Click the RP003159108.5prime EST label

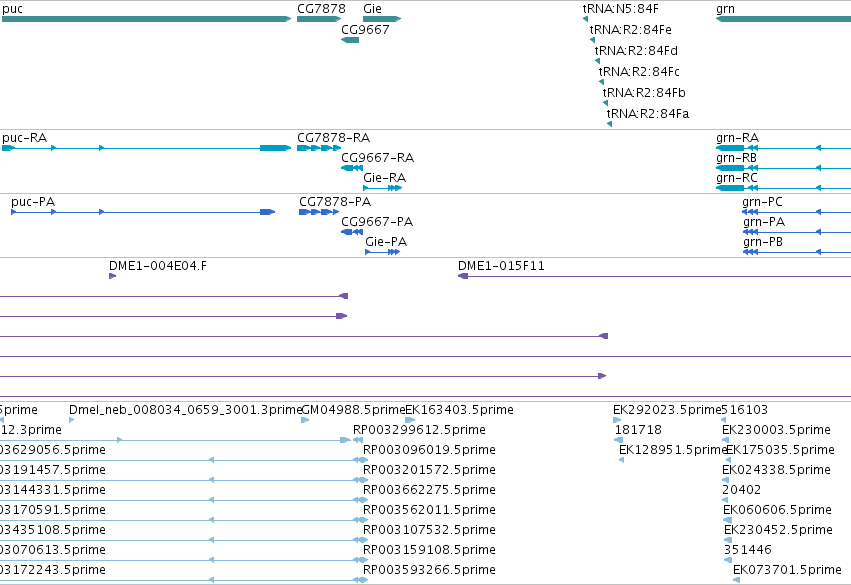click(429, 550)
